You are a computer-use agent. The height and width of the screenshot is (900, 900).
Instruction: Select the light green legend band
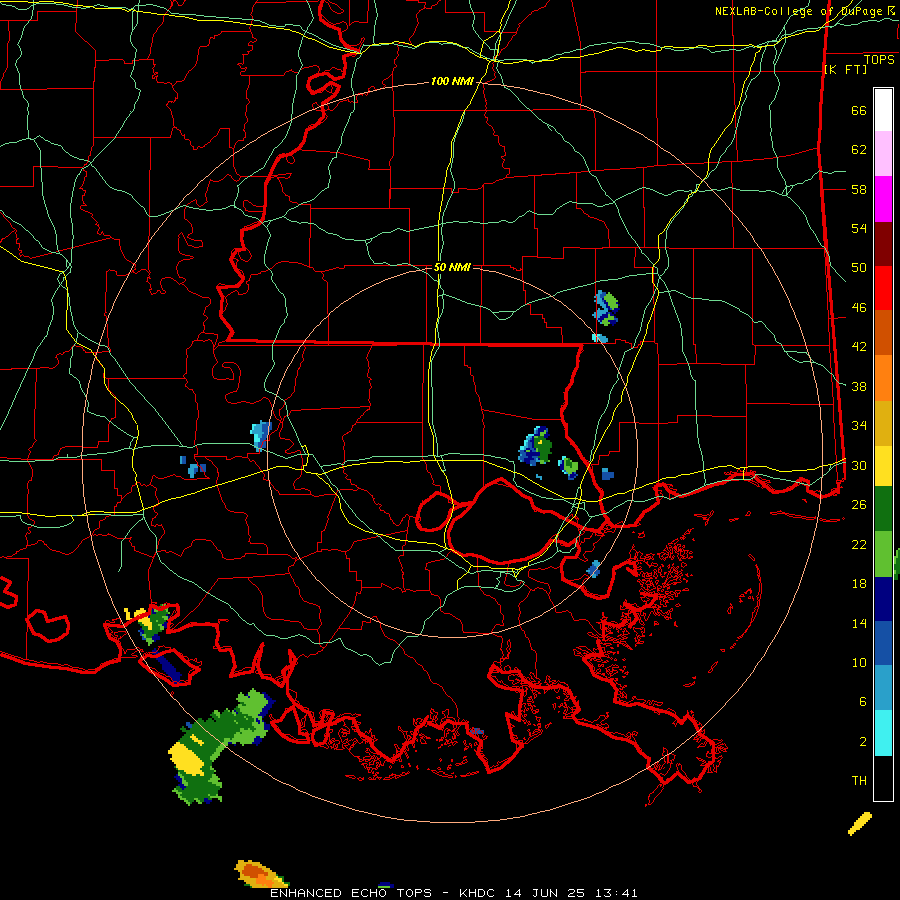tap(883, 554)
